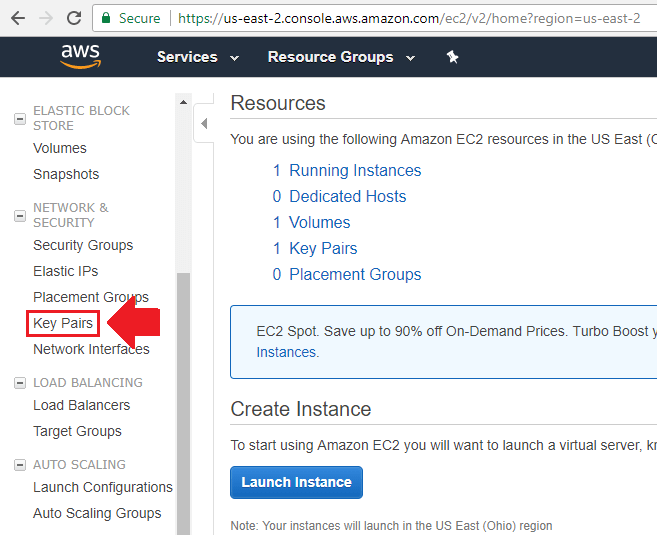Go back with the browser back arrow
Viewport: 657px width, 535px height.
18,18
